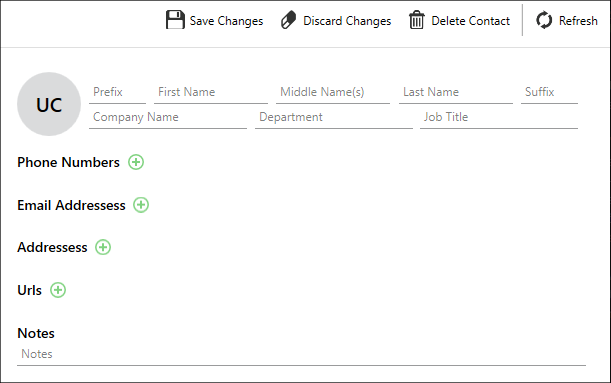This screenshot has height=383, width=611.
Task: Click the UC contact avatar
Action: 49,104
